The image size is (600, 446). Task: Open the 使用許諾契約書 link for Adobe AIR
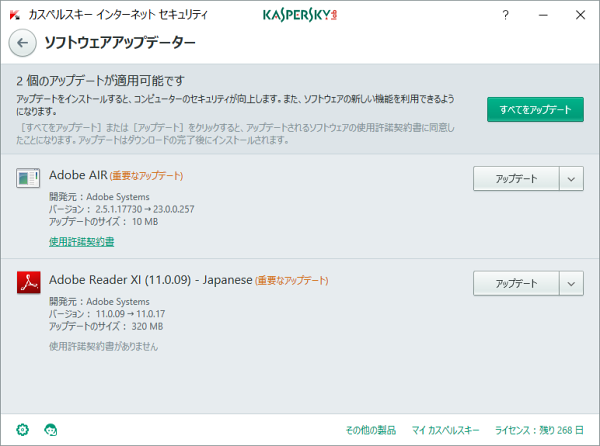click(82, 241)
